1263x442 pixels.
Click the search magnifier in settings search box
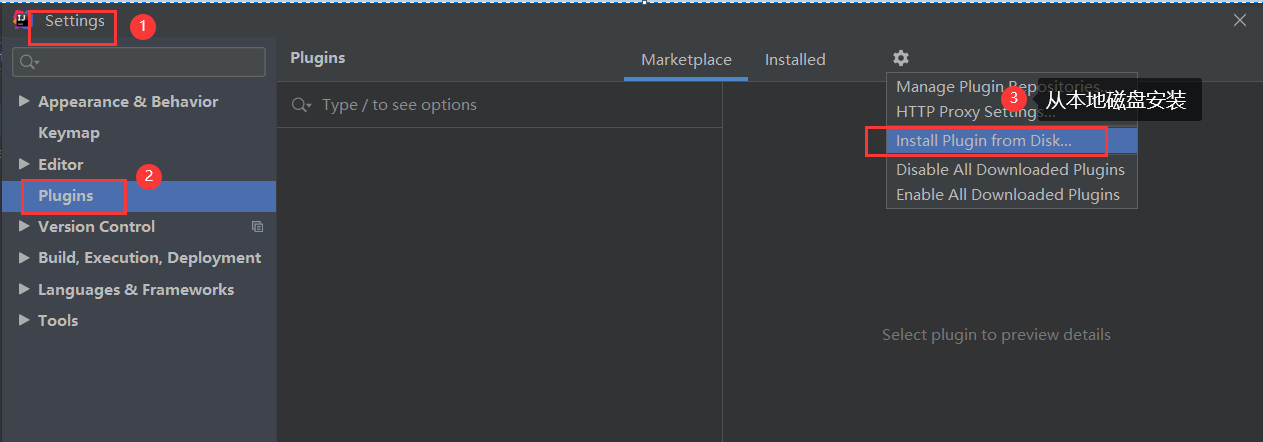[29, 62]
